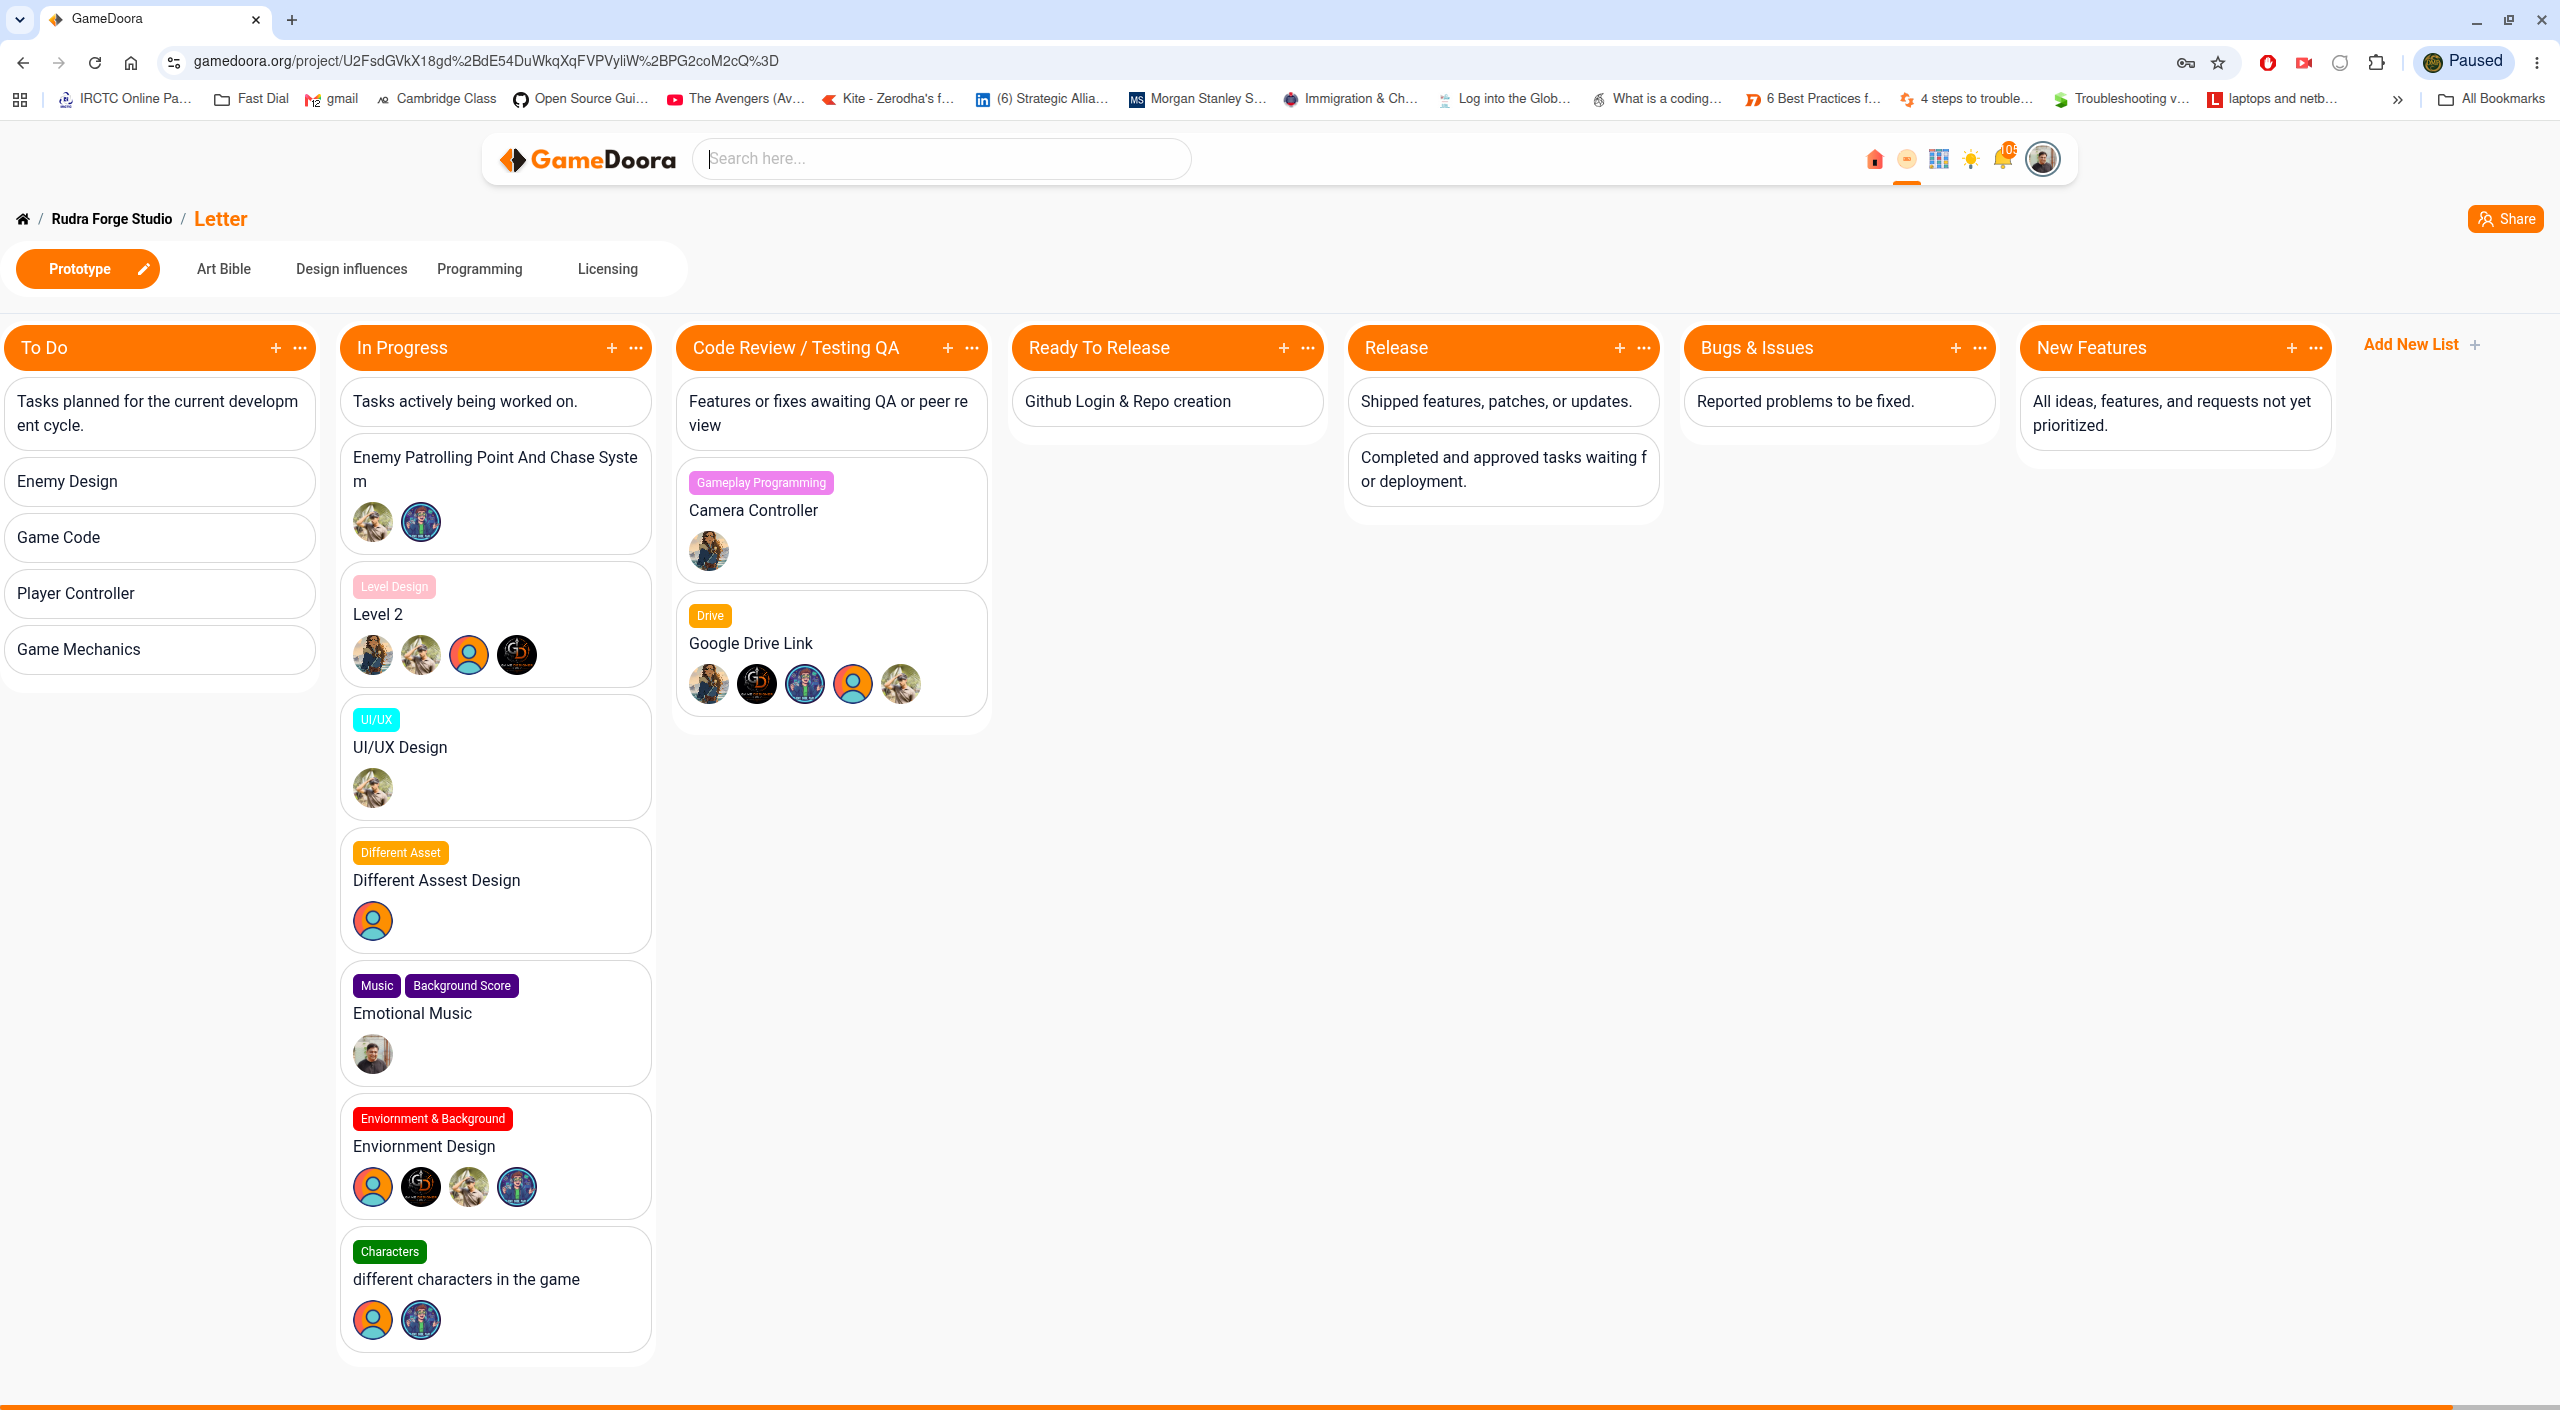Edit the Prototype tab with pencil icon
Viewport: 2560px width, 1410px height.
[143, 269]
